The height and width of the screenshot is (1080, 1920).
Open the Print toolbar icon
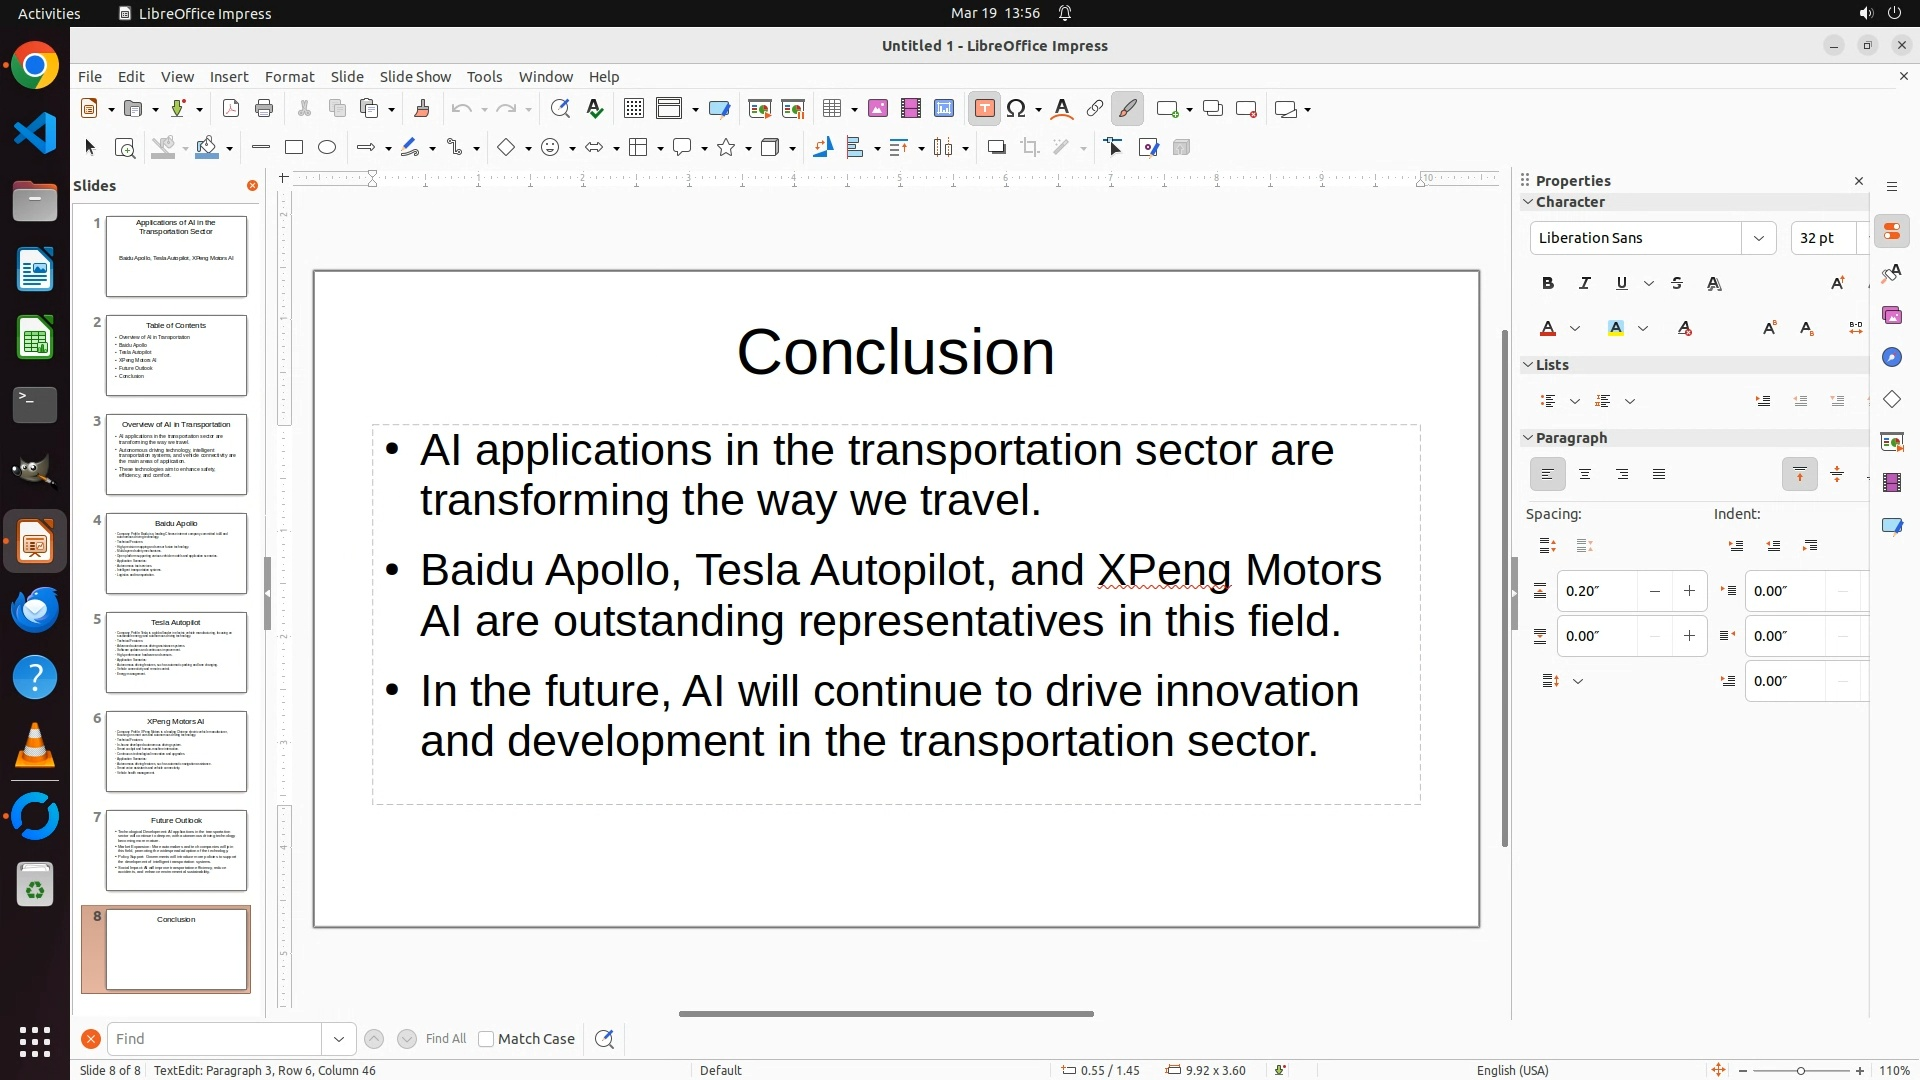point(264,109)
